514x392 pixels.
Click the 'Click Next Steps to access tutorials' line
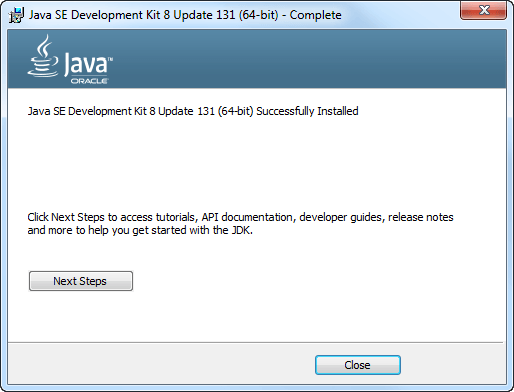click(x=240, y=217)
